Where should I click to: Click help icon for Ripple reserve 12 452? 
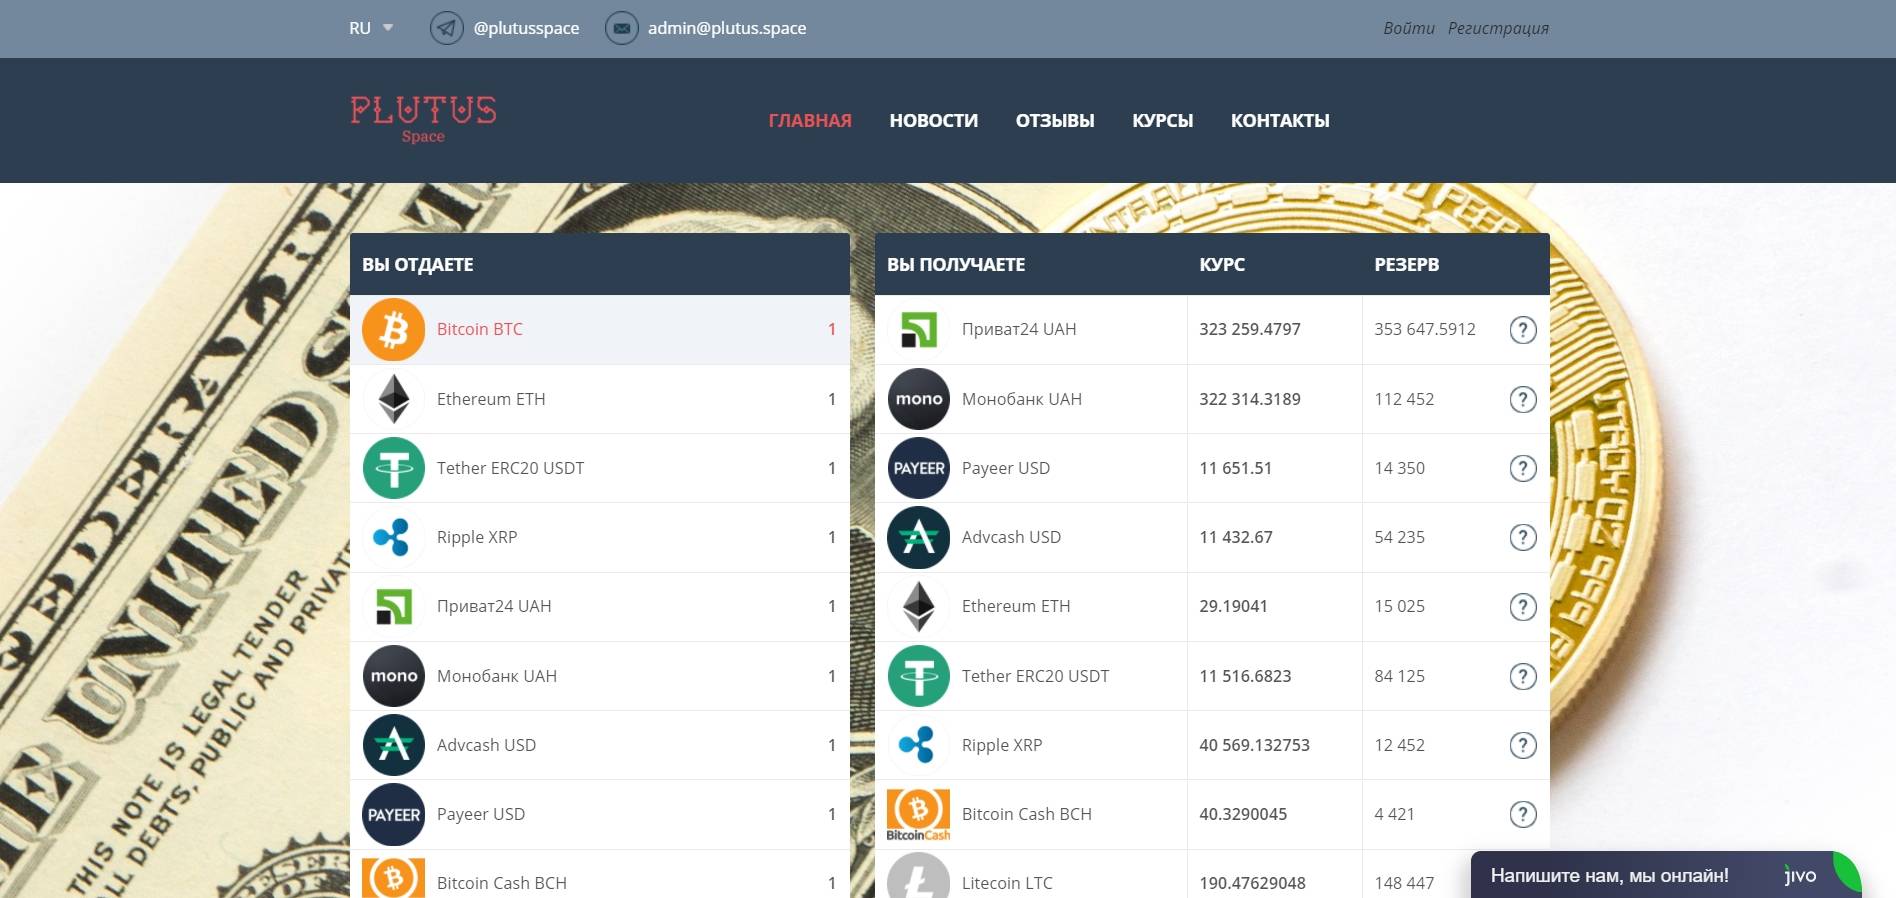1523,745
